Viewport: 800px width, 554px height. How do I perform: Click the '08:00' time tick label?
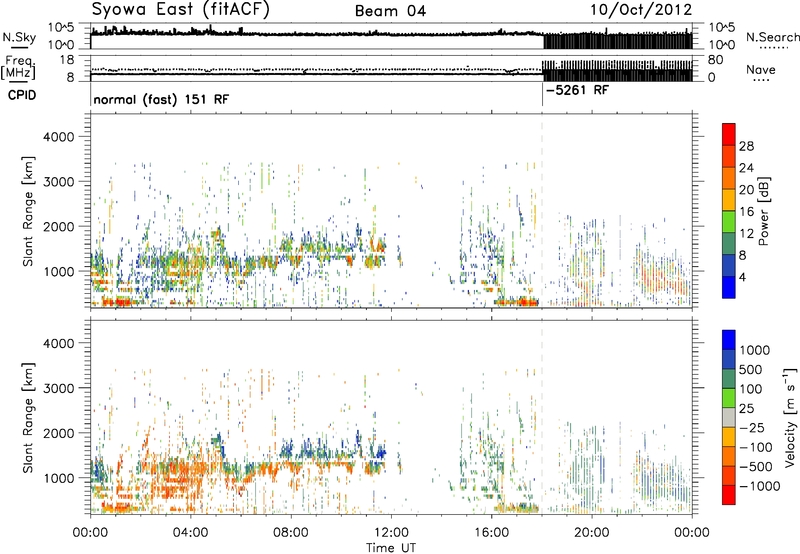[291, 533]
